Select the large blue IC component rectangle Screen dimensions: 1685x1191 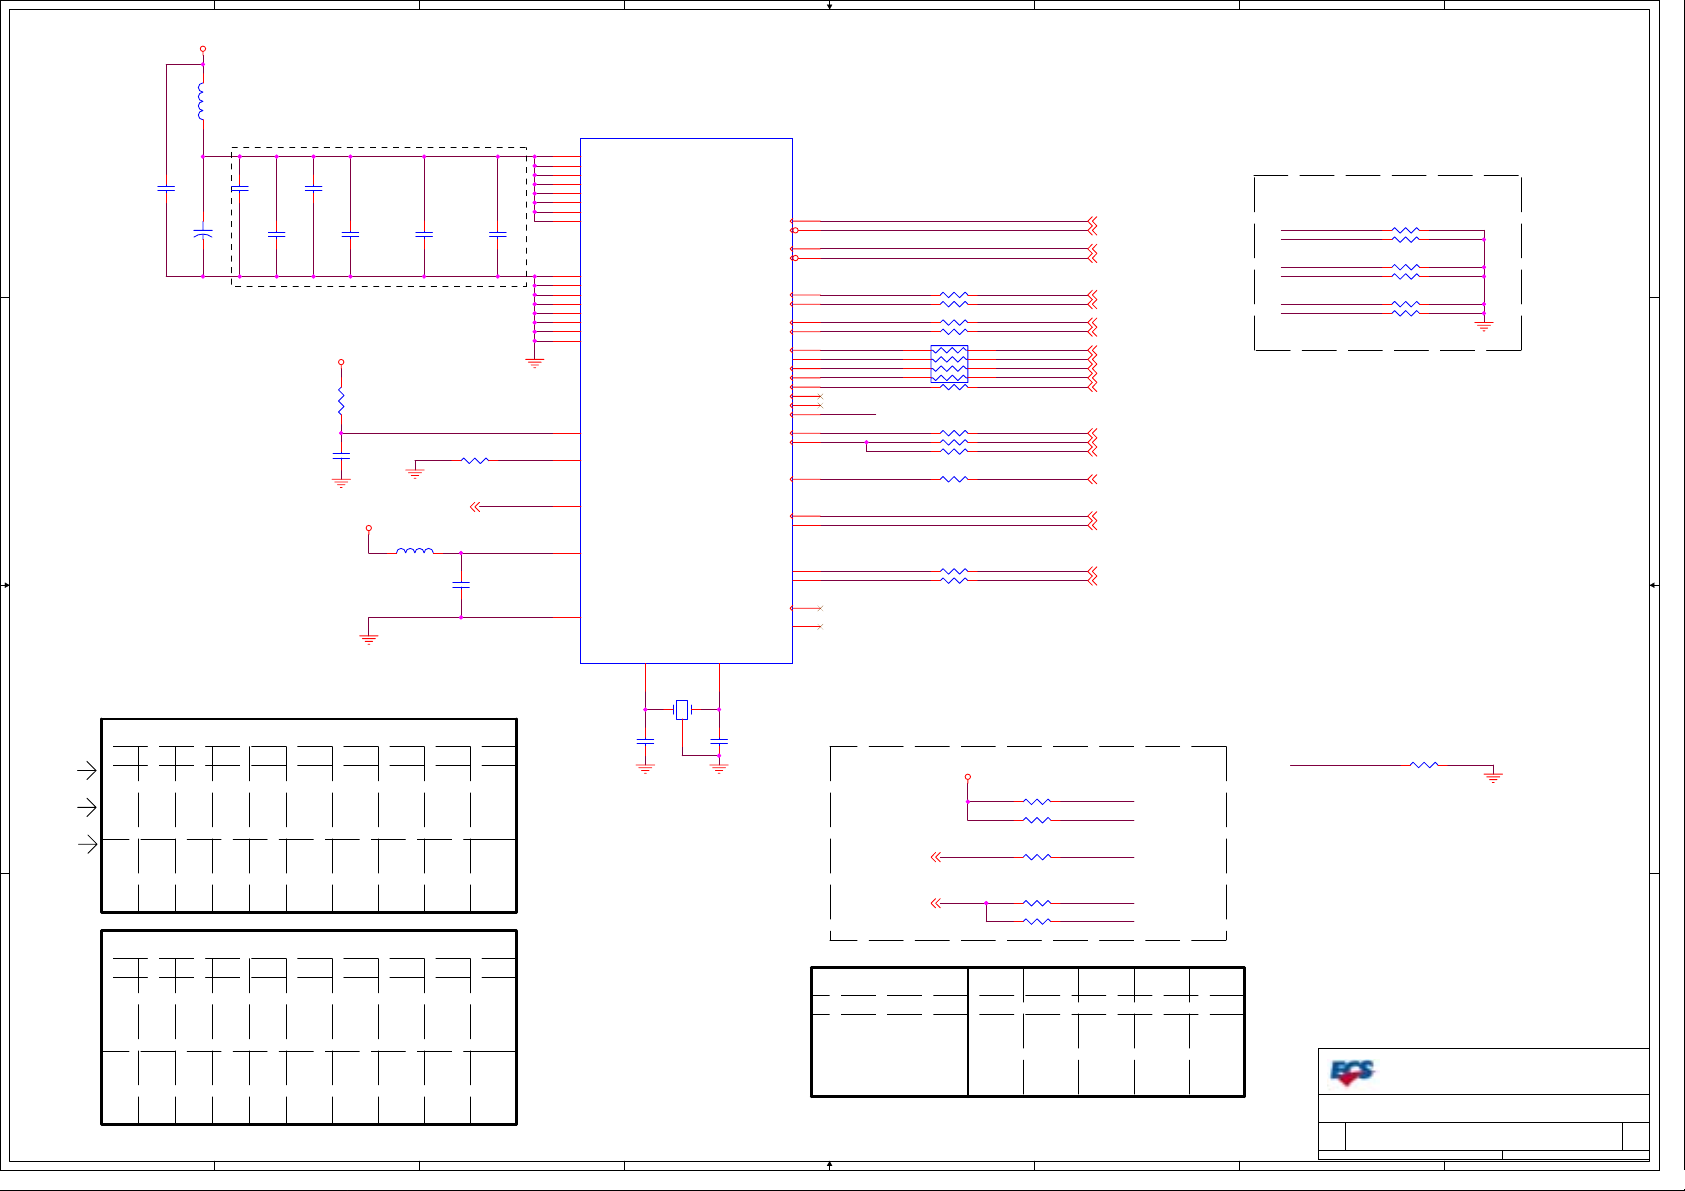(686, 400)
